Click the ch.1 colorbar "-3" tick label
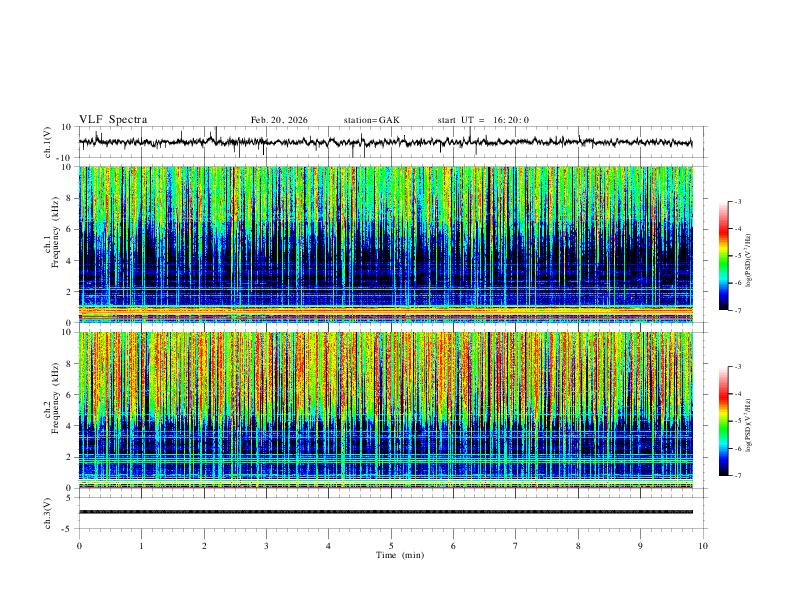The width and height of the screenshot is (792, 612). click(737, 201)
